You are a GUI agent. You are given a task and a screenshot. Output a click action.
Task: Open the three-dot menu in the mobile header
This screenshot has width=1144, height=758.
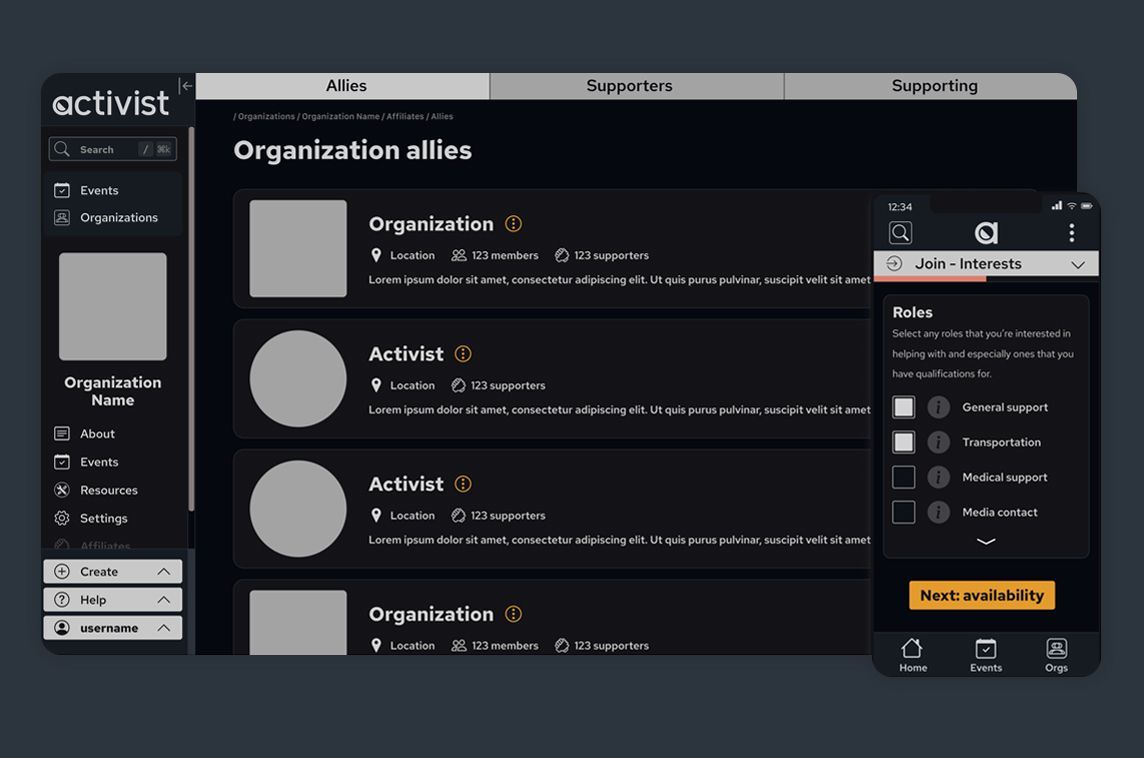(1071, 233)
